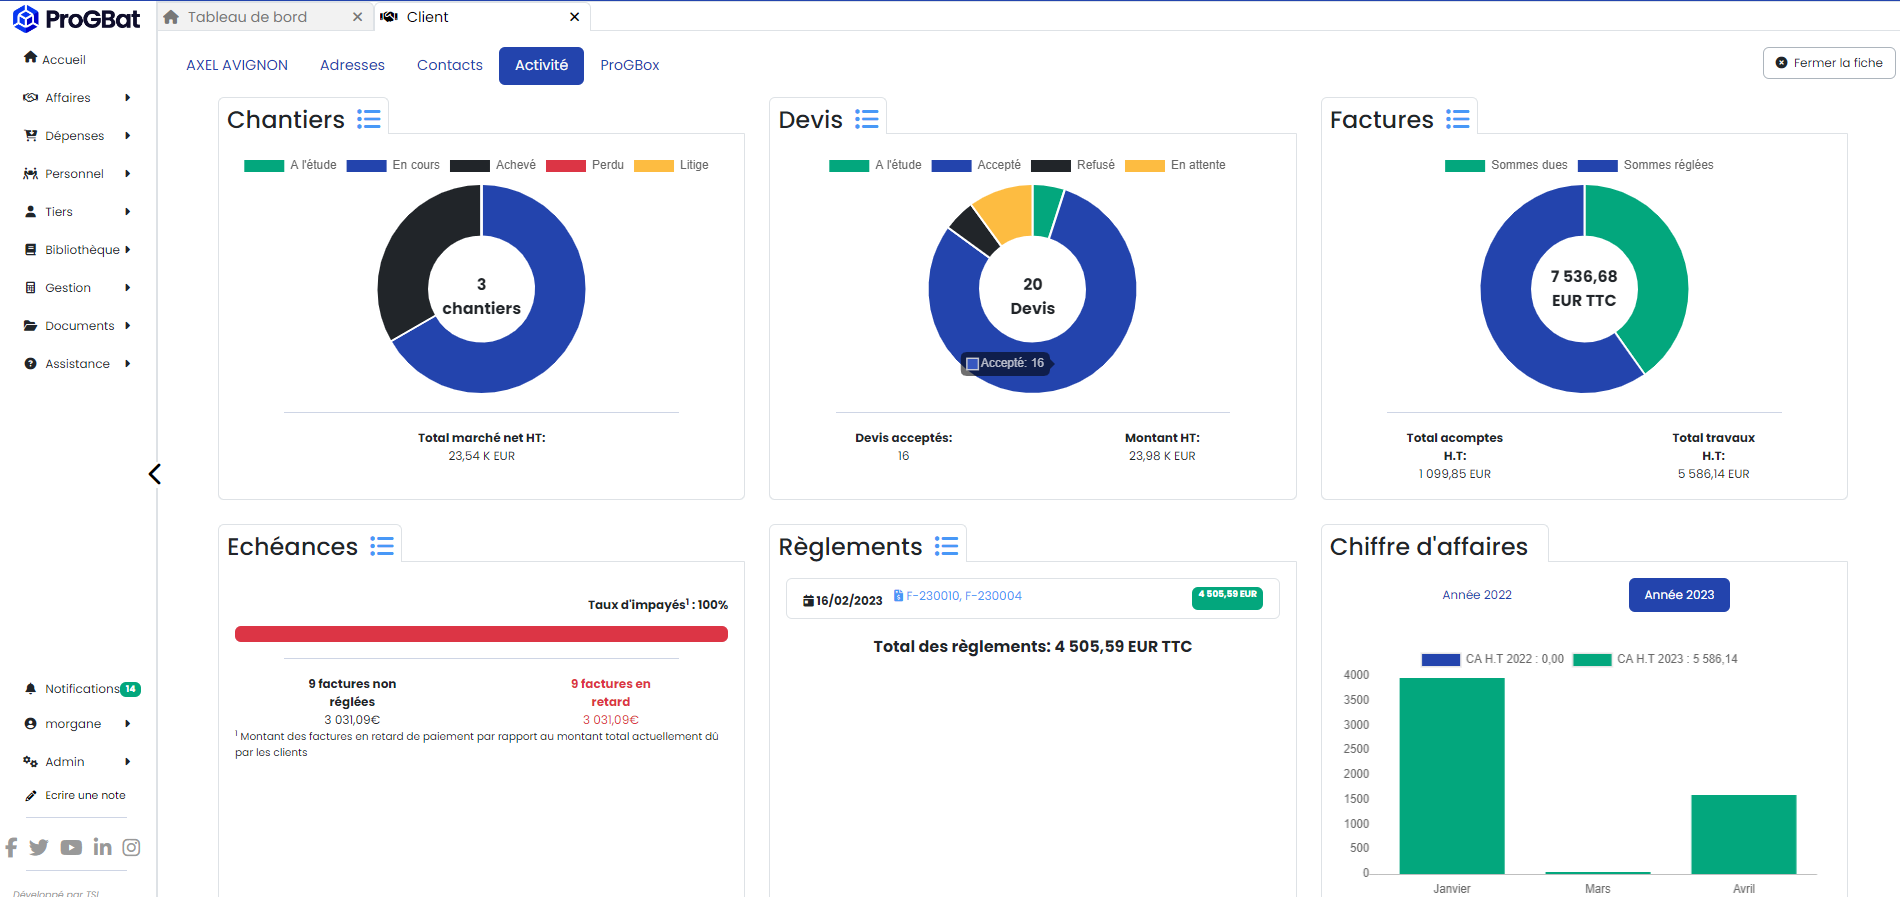Switch to the Adresses tab

pos(352,65)
